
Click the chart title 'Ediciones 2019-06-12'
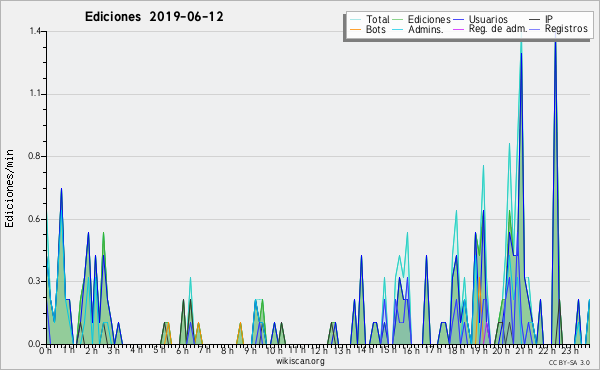[x=154, y=17]
